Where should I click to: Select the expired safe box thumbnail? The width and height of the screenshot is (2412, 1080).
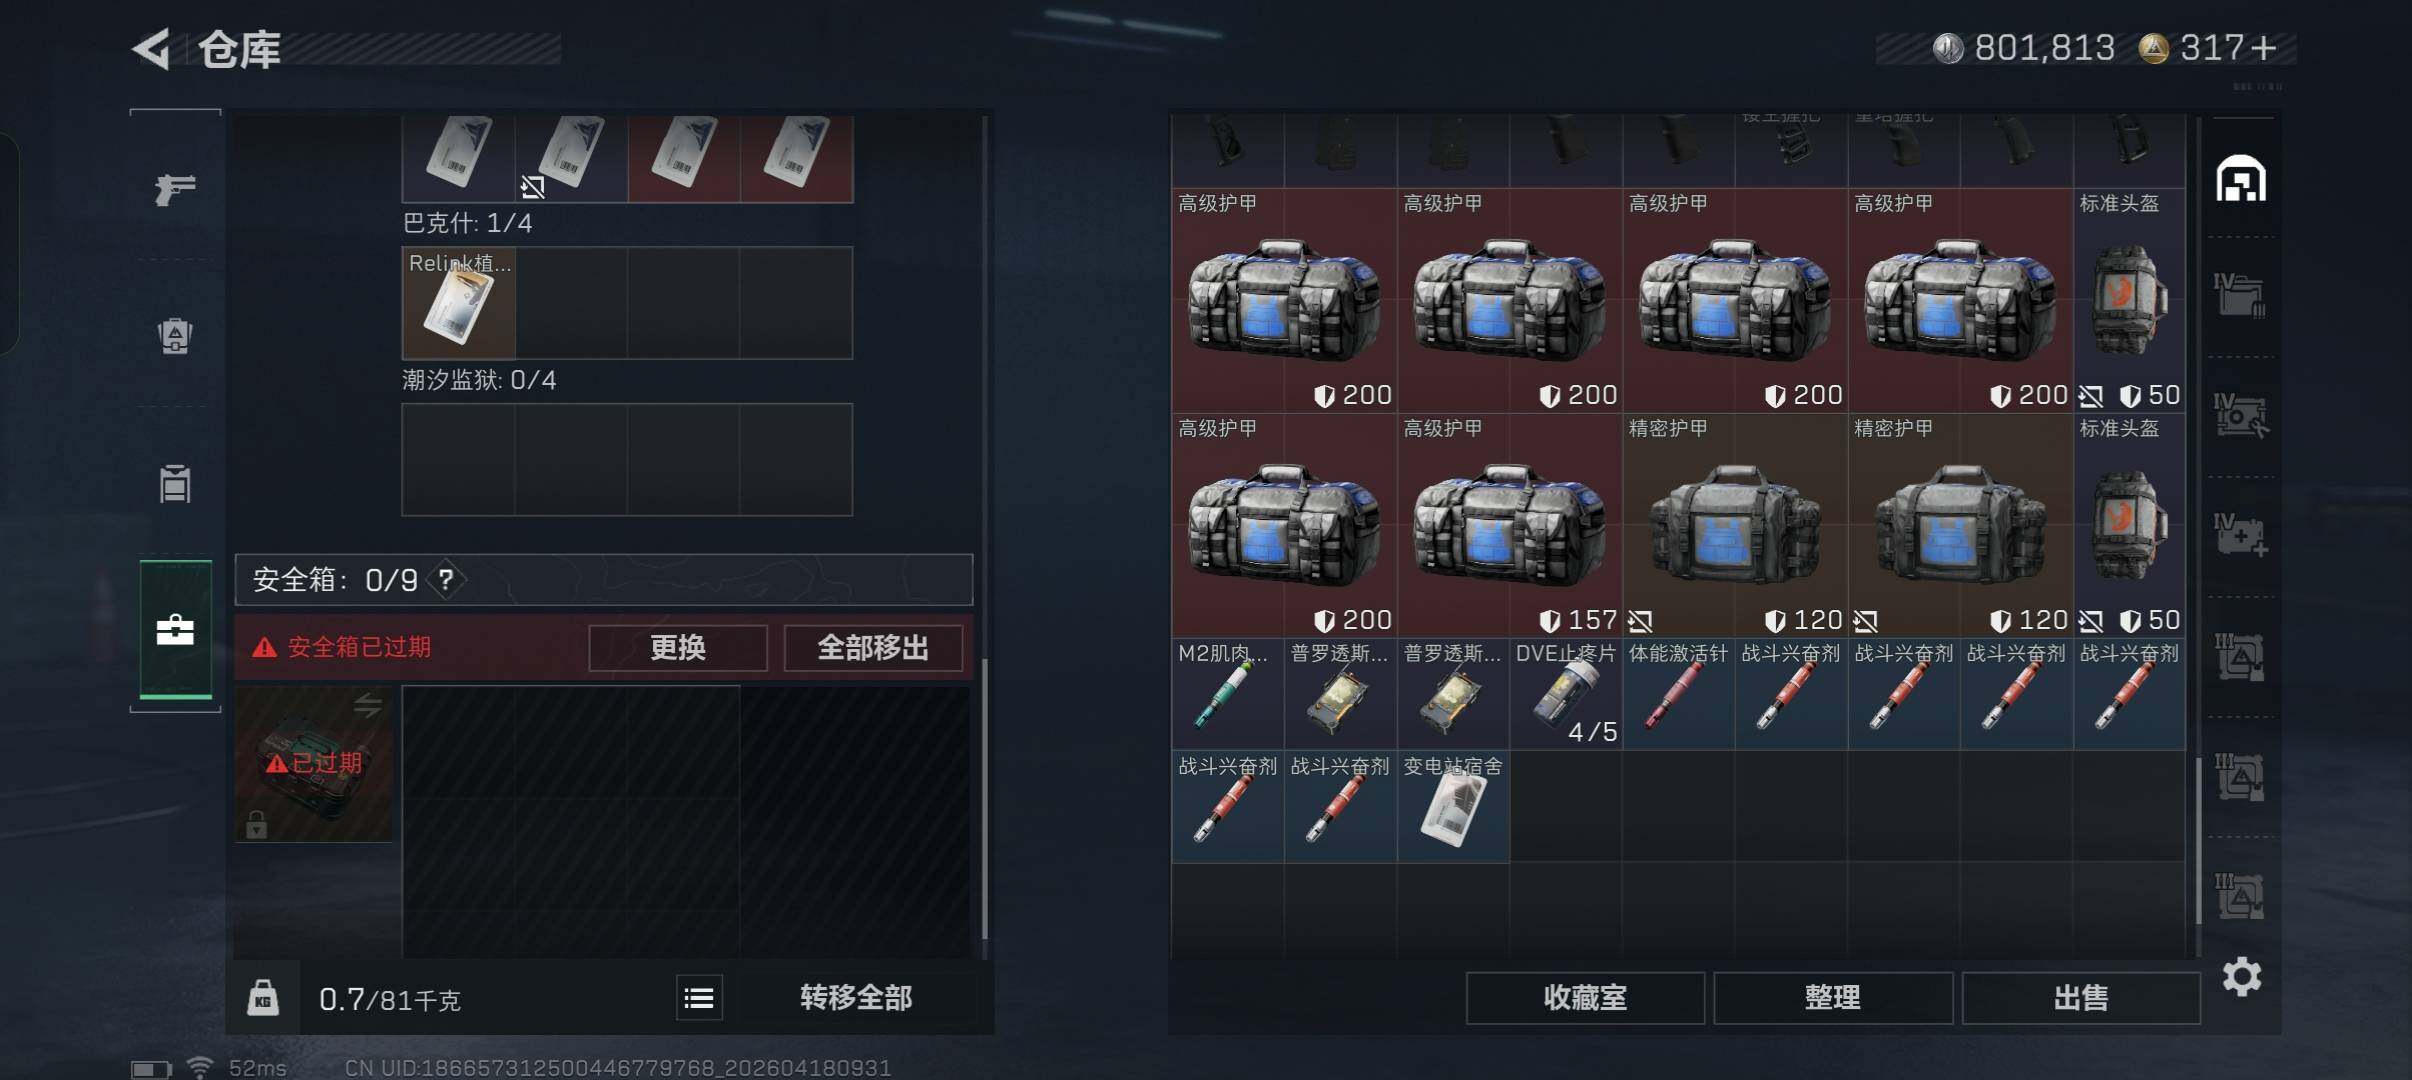point(313,764)
